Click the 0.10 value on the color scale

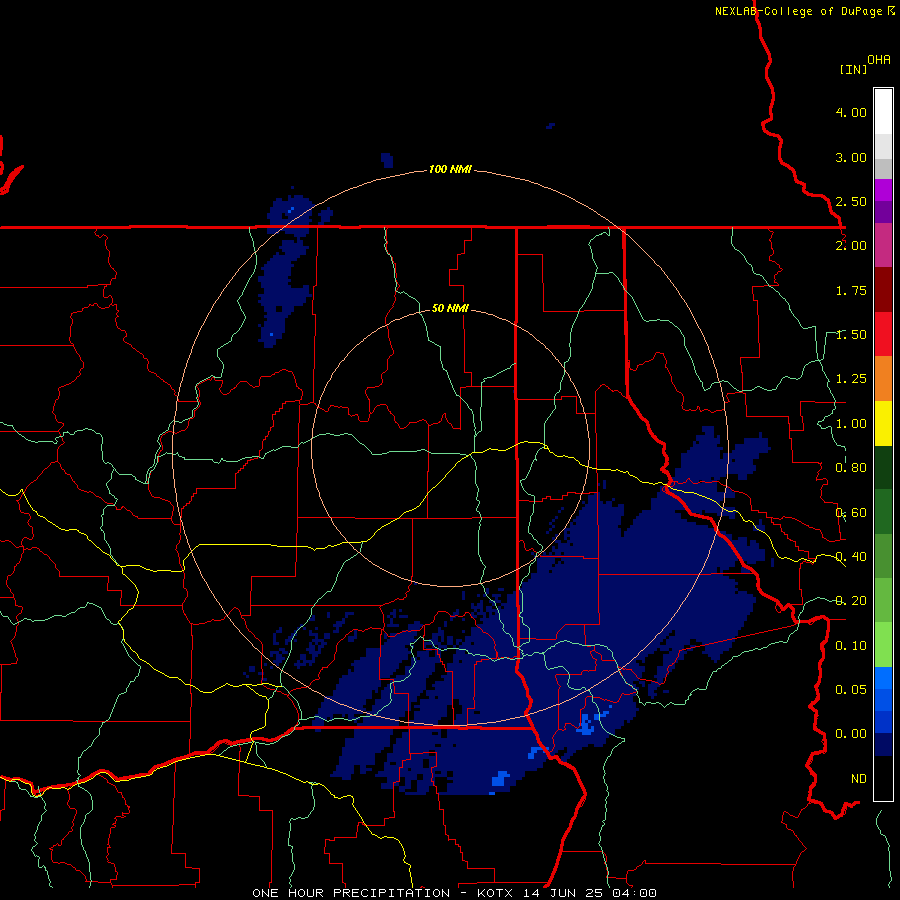click(x=851, y=646)
